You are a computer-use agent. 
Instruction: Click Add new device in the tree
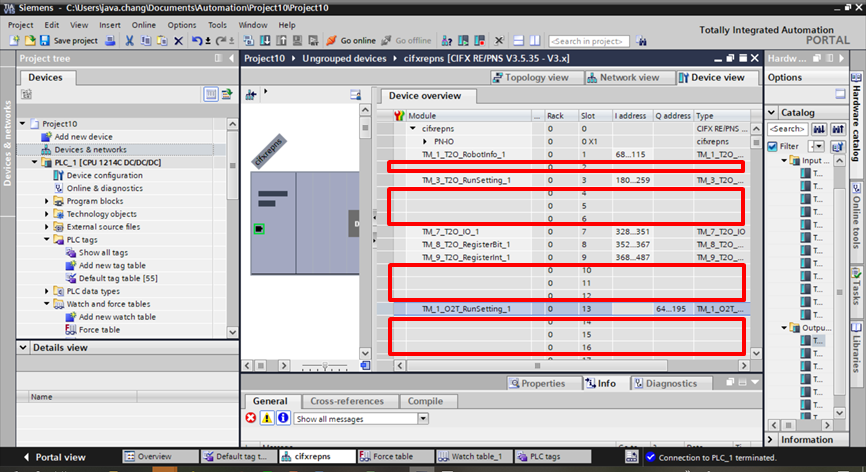pos(83,136)
